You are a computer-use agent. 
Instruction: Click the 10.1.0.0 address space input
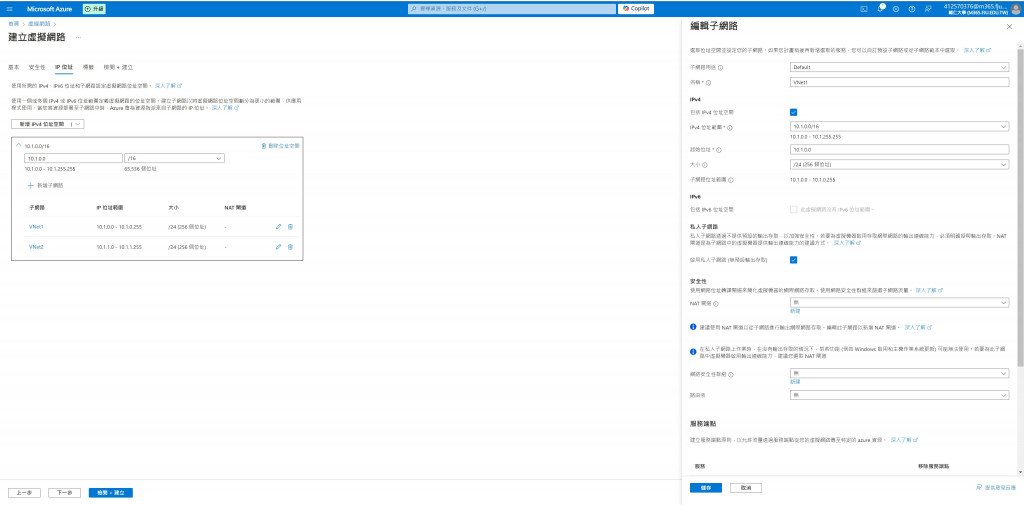click(73, 158)
